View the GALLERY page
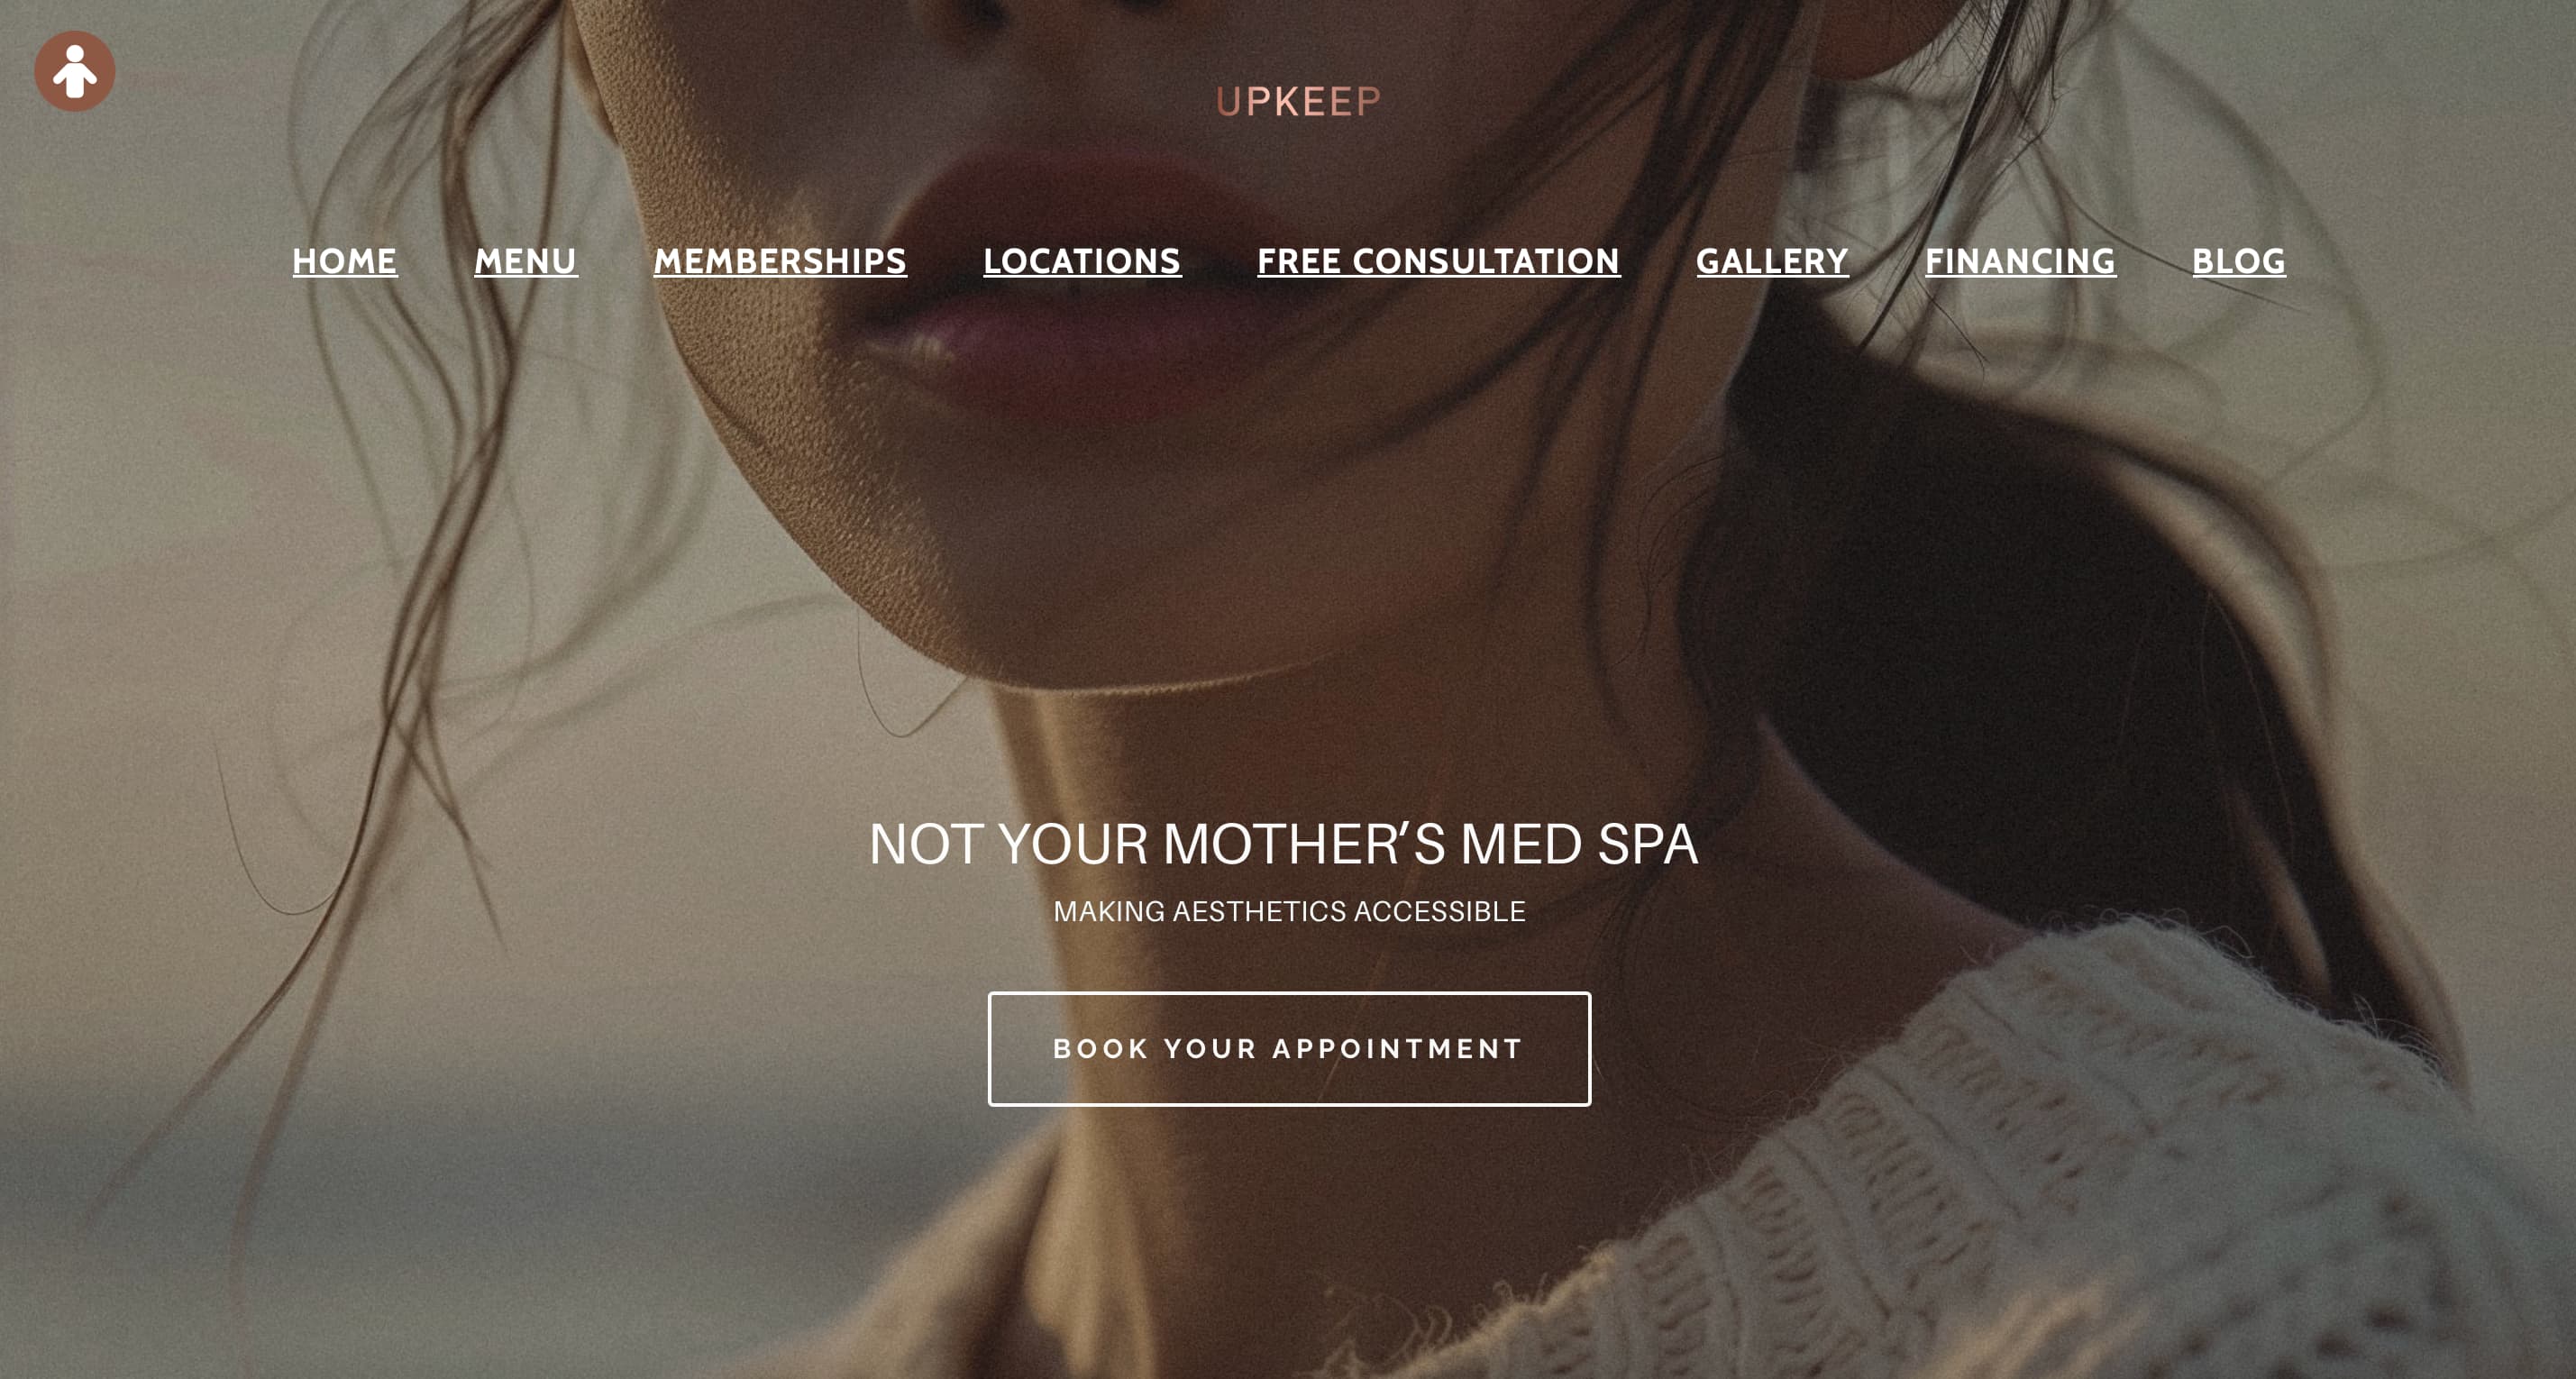The height and width of the screenshot is (1379, 2576). click(1772, 261)
